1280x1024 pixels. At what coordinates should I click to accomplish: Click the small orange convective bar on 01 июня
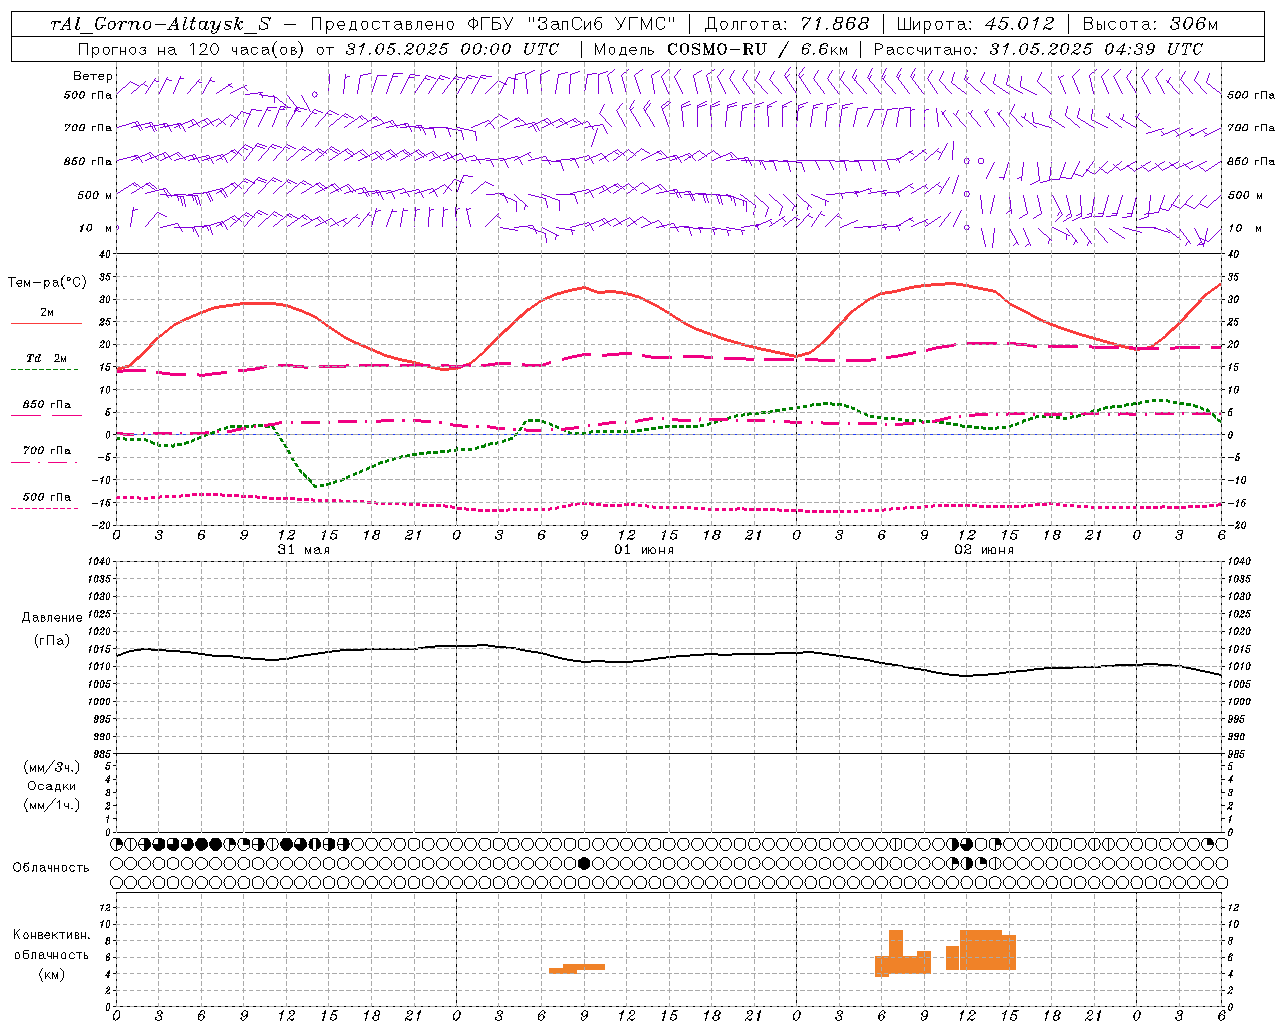click(x=577, y=968)
